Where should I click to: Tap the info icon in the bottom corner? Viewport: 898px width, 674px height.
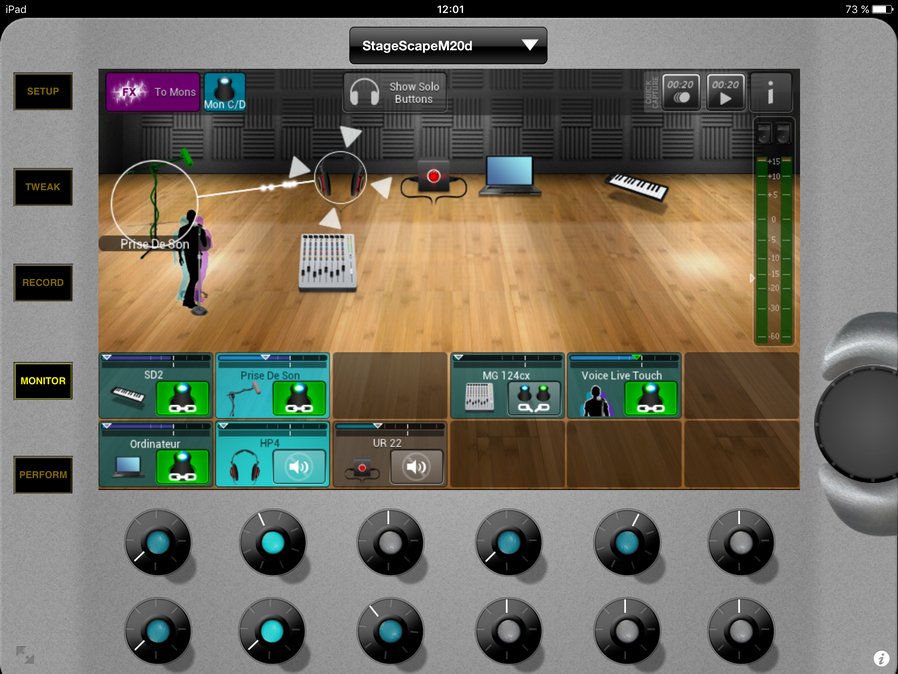pos(881,658)
